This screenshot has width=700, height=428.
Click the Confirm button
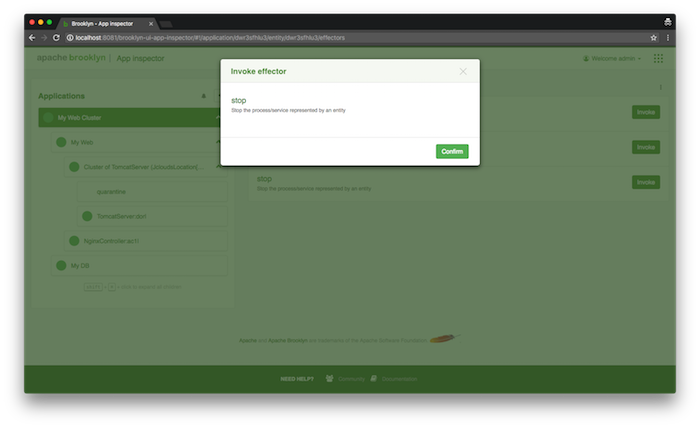(x=452, y=151)
